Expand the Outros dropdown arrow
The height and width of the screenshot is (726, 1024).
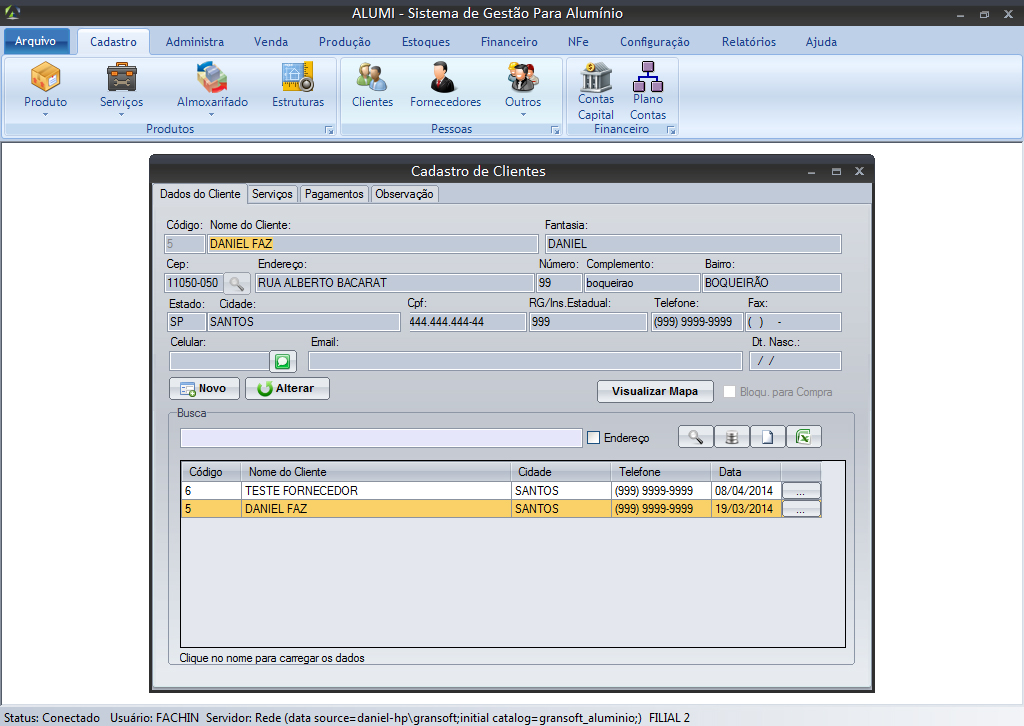(x=523, y=115)
